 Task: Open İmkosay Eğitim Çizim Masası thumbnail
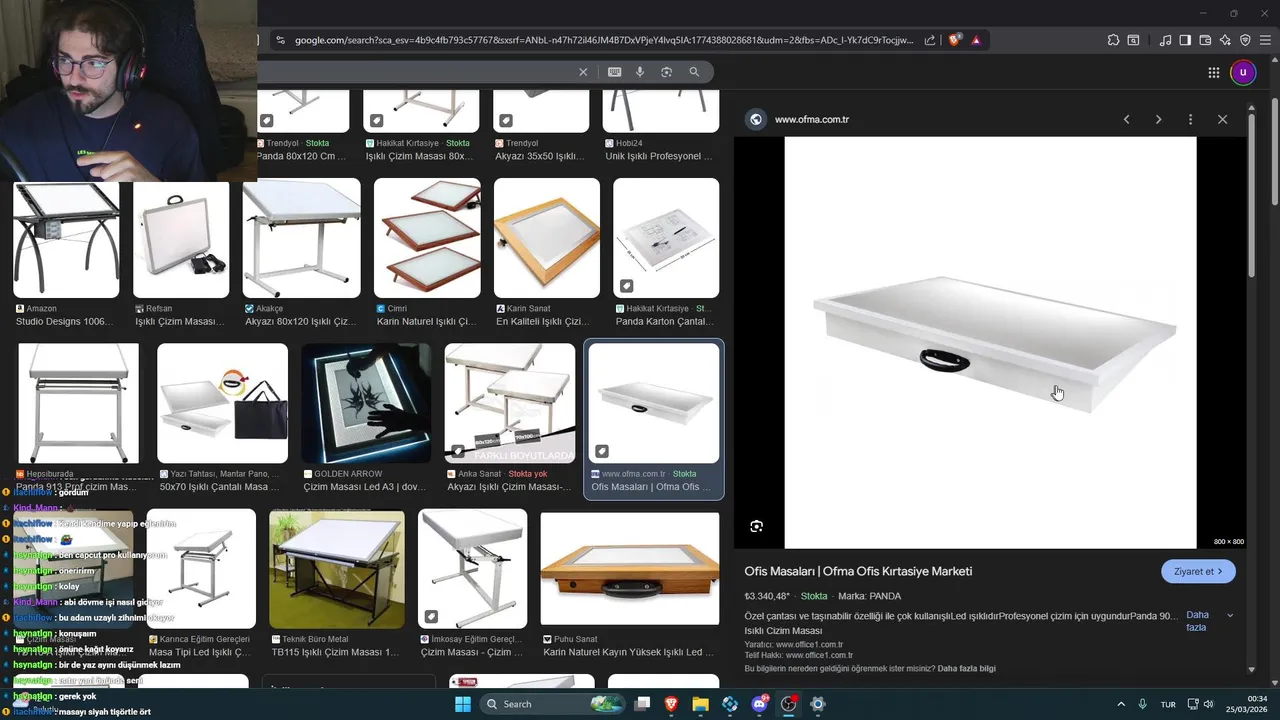[x=472, y=569]
